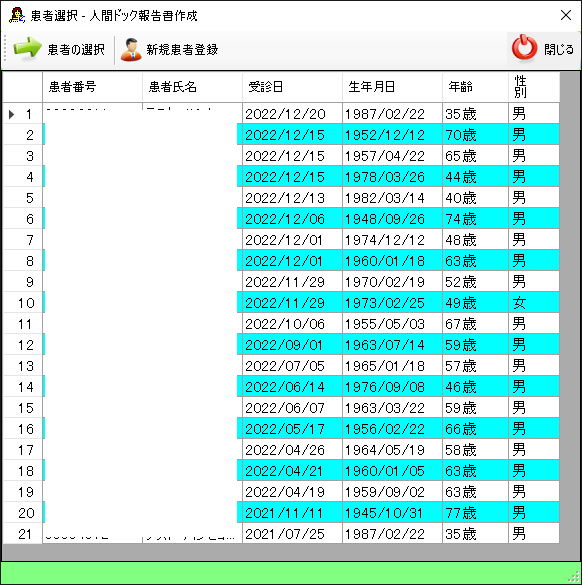
Task: Click the application icon in title bar
Action: click(16, 15)
